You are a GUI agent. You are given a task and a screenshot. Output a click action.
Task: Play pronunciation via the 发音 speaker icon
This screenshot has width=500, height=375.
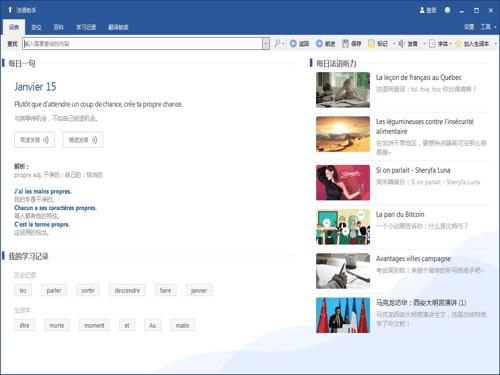click(x=401, y=44)
